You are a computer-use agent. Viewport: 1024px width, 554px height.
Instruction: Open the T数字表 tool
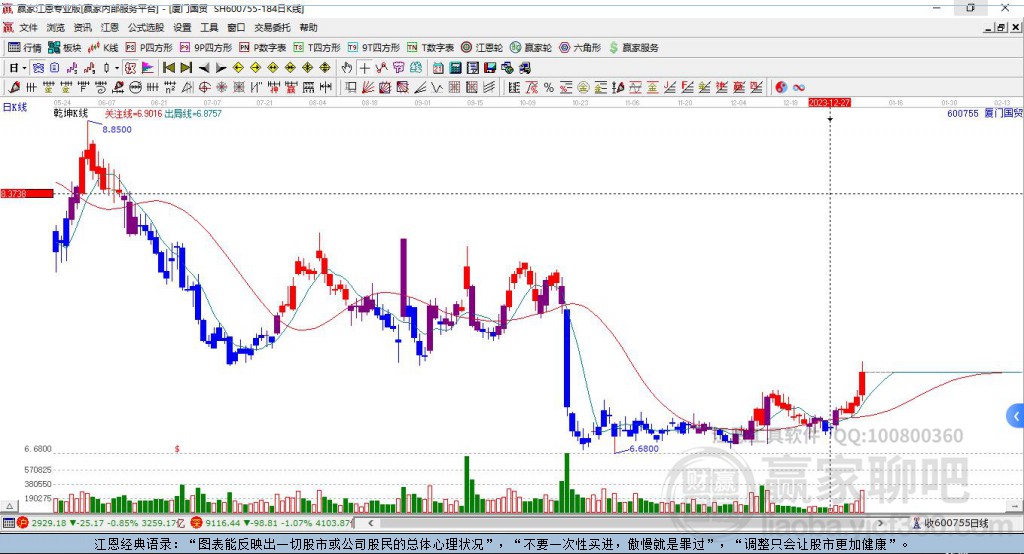pyautogui.click(x=430, y=48)
